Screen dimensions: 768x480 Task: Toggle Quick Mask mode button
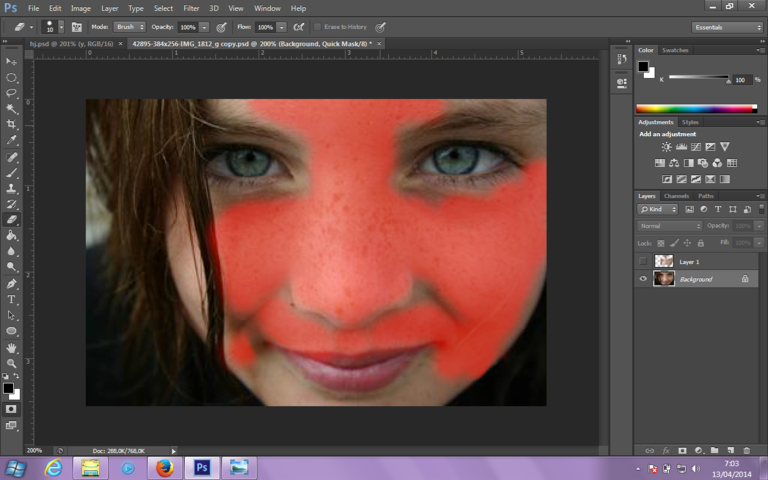(12, 409)
